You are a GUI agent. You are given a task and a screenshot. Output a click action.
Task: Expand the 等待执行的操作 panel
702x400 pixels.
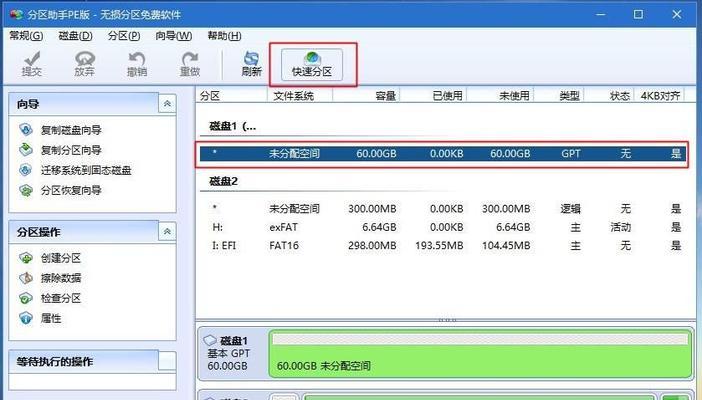click(x=167, y=361)
